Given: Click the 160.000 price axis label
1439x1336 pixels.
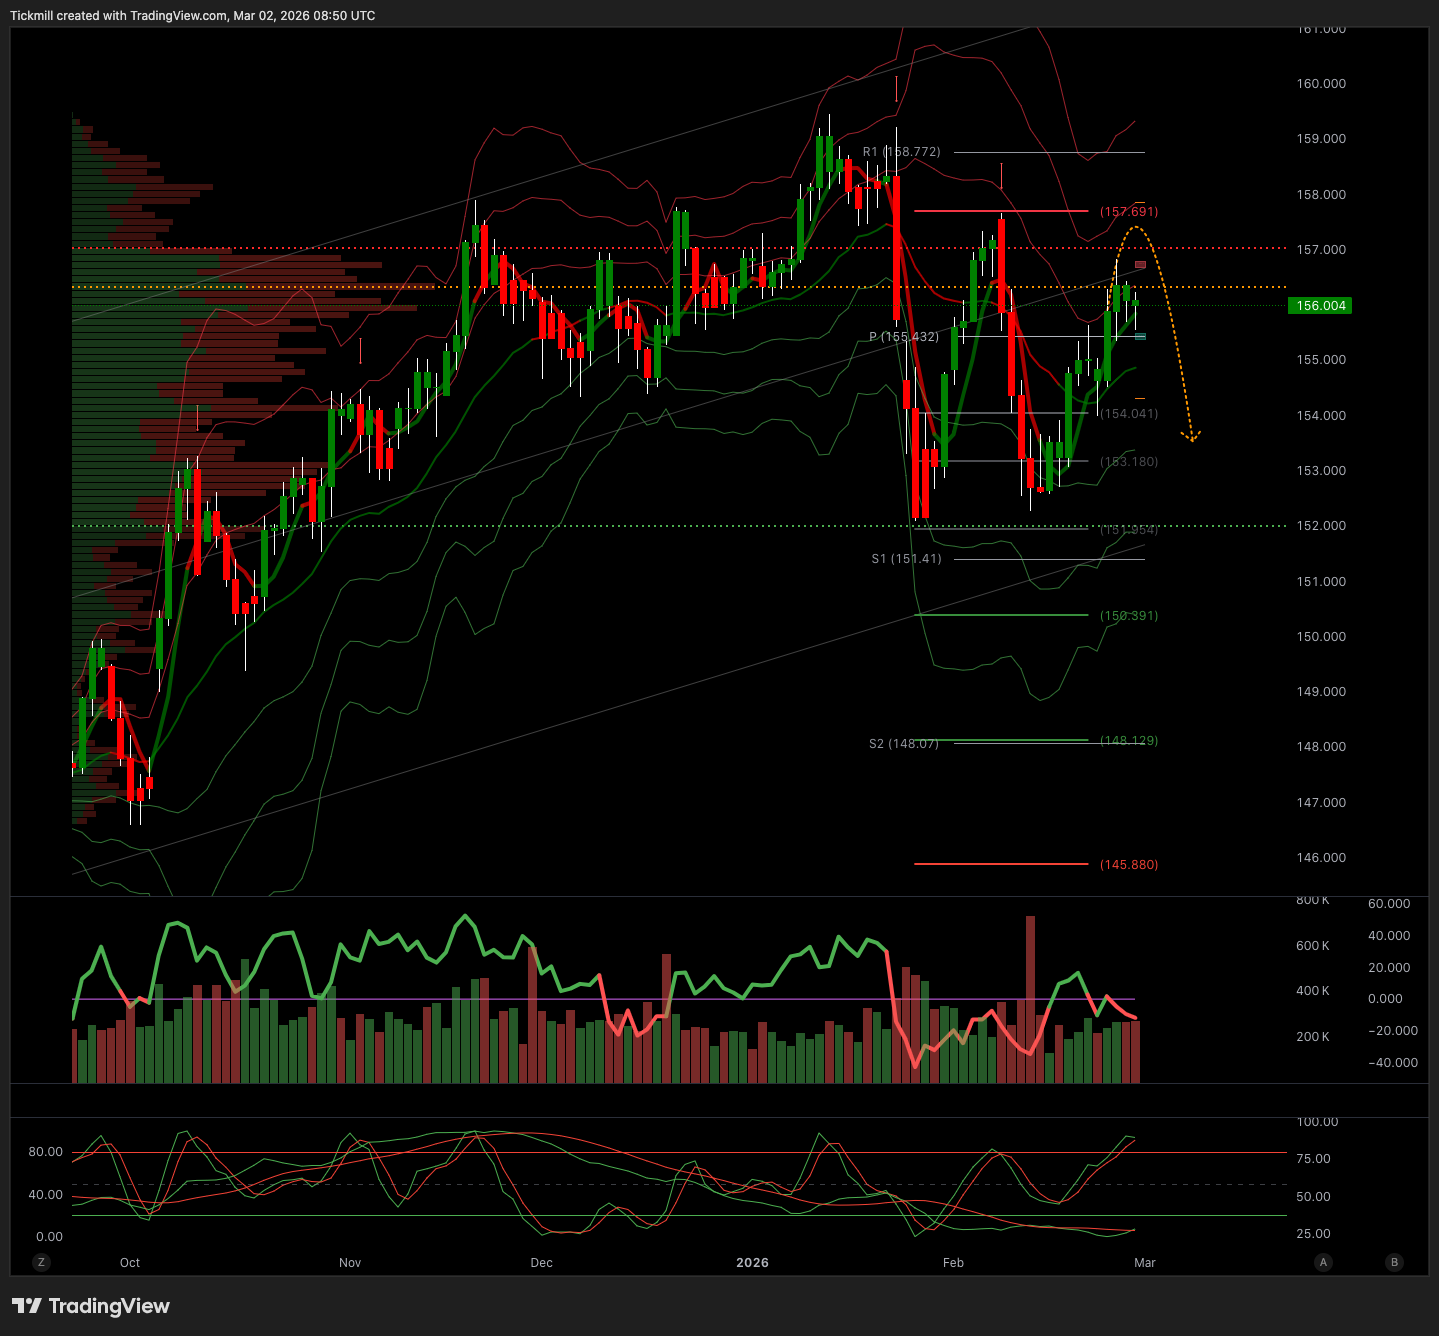Looking at the screenshot, I should tap(1321, 84).
